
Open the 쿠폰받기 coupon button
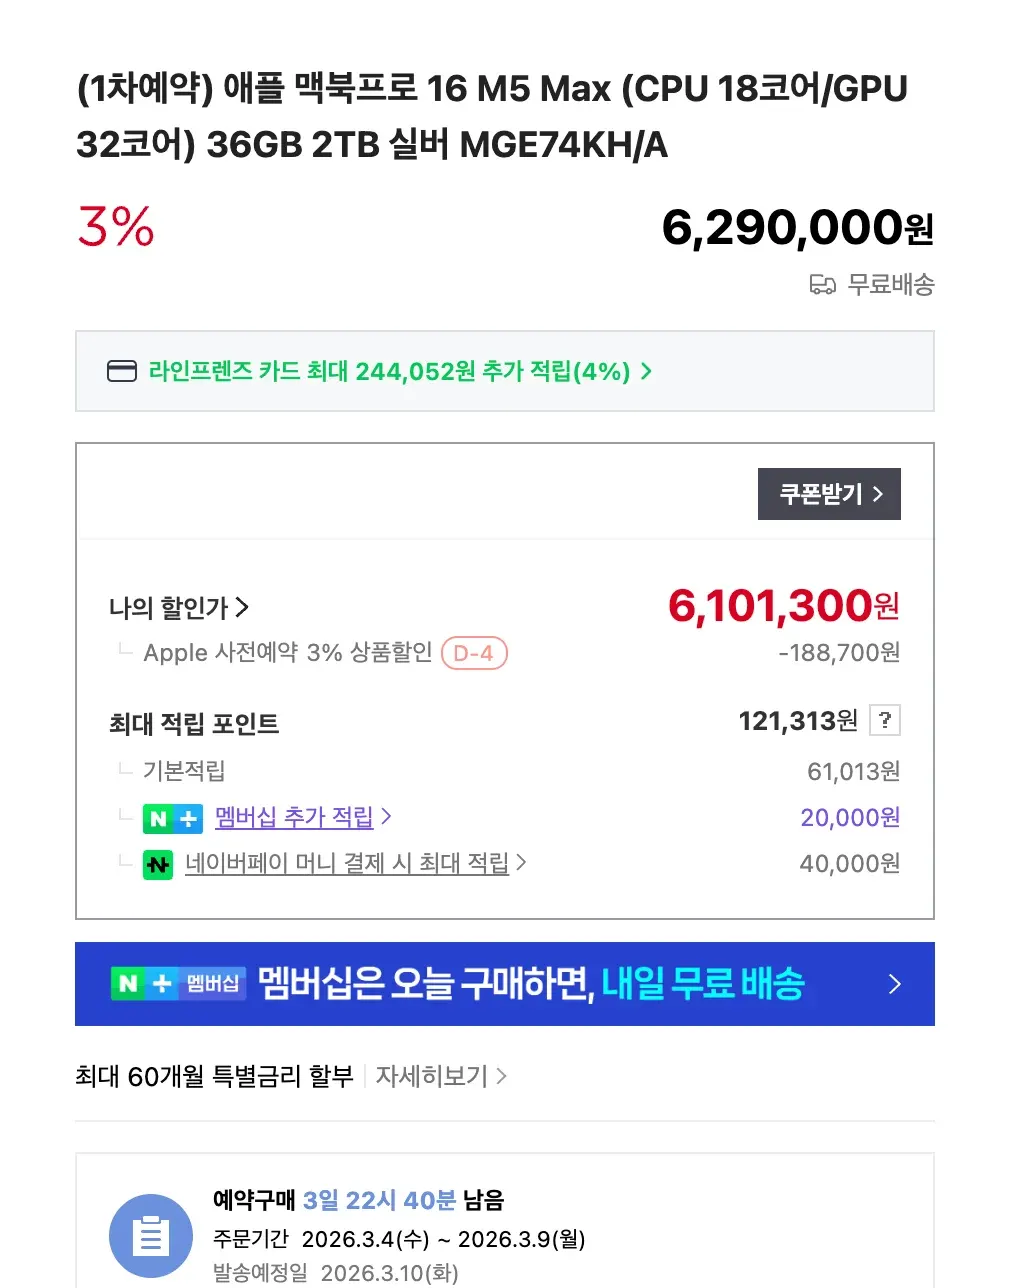[x=829, y=494]
